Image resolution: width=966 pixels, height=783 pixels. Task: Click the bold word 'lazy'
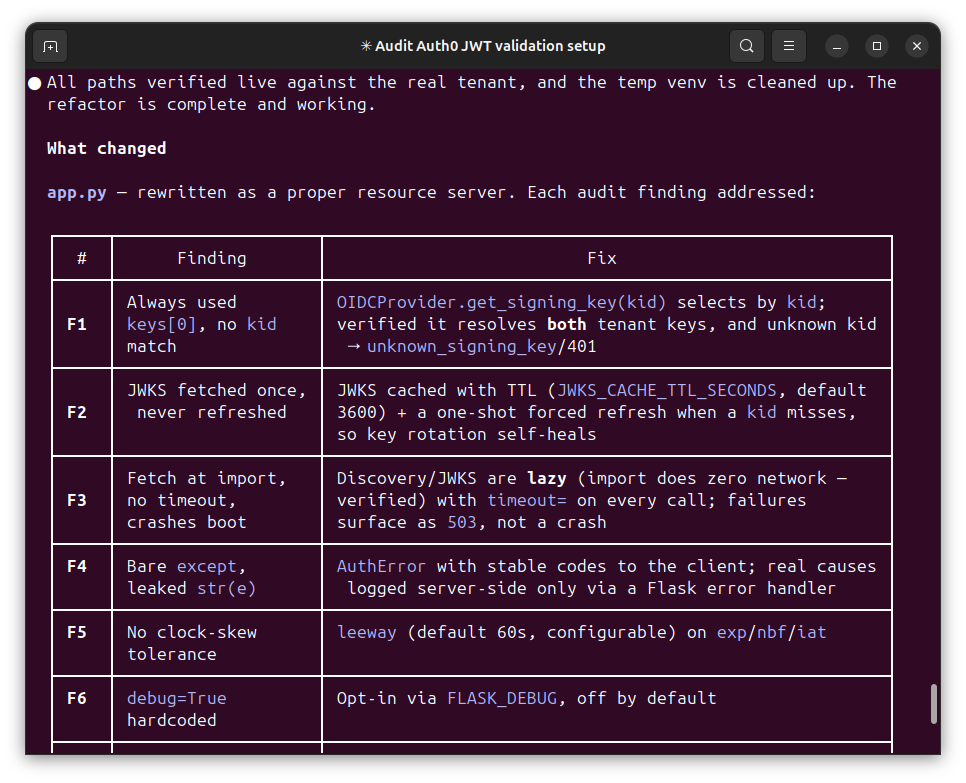click(x=546, y=479)
